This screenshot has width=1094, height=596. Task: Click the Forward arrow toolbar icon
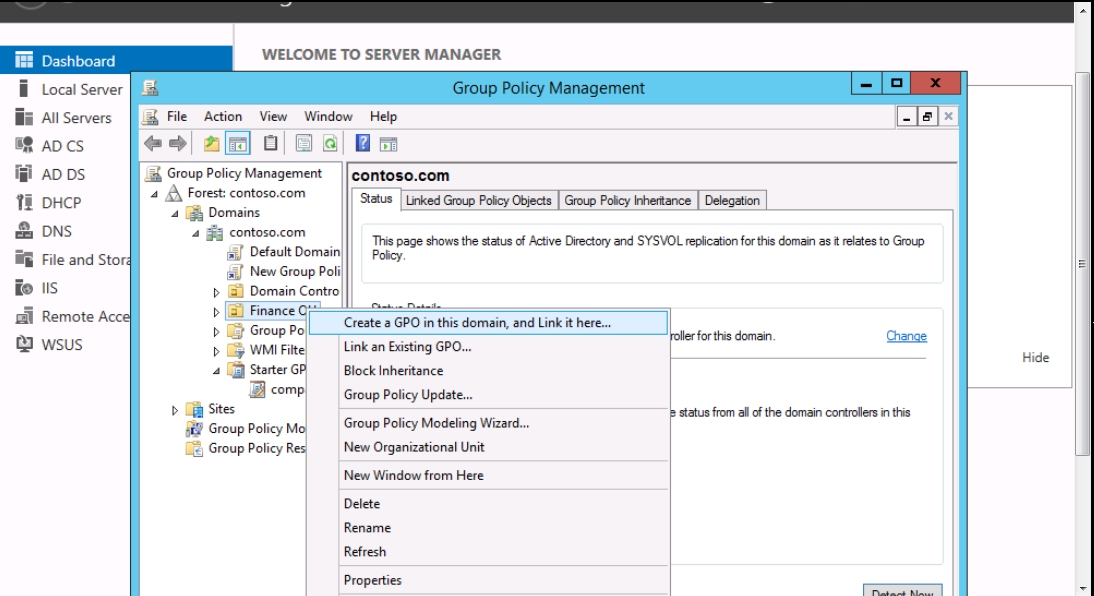coord(178,144)
